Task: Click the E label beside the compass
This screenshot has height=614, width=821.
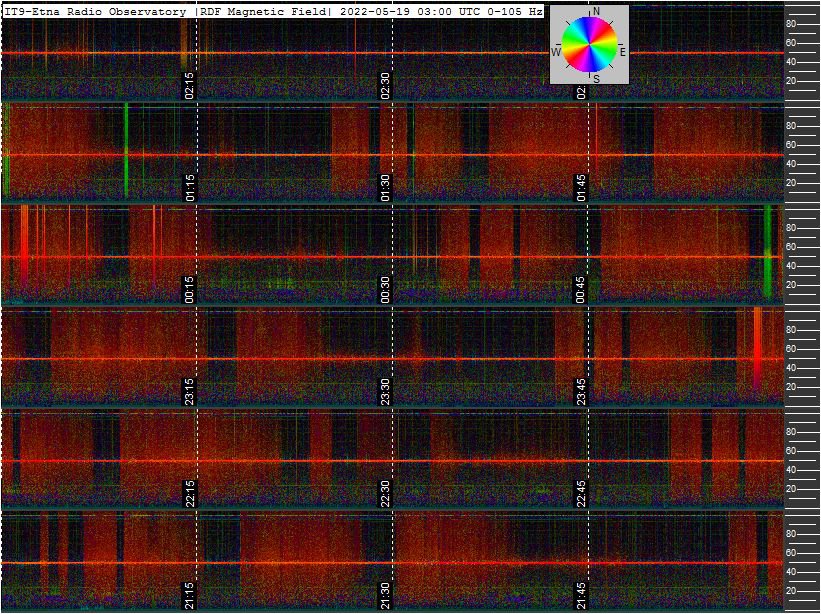Action: click(x=622, y=51)
